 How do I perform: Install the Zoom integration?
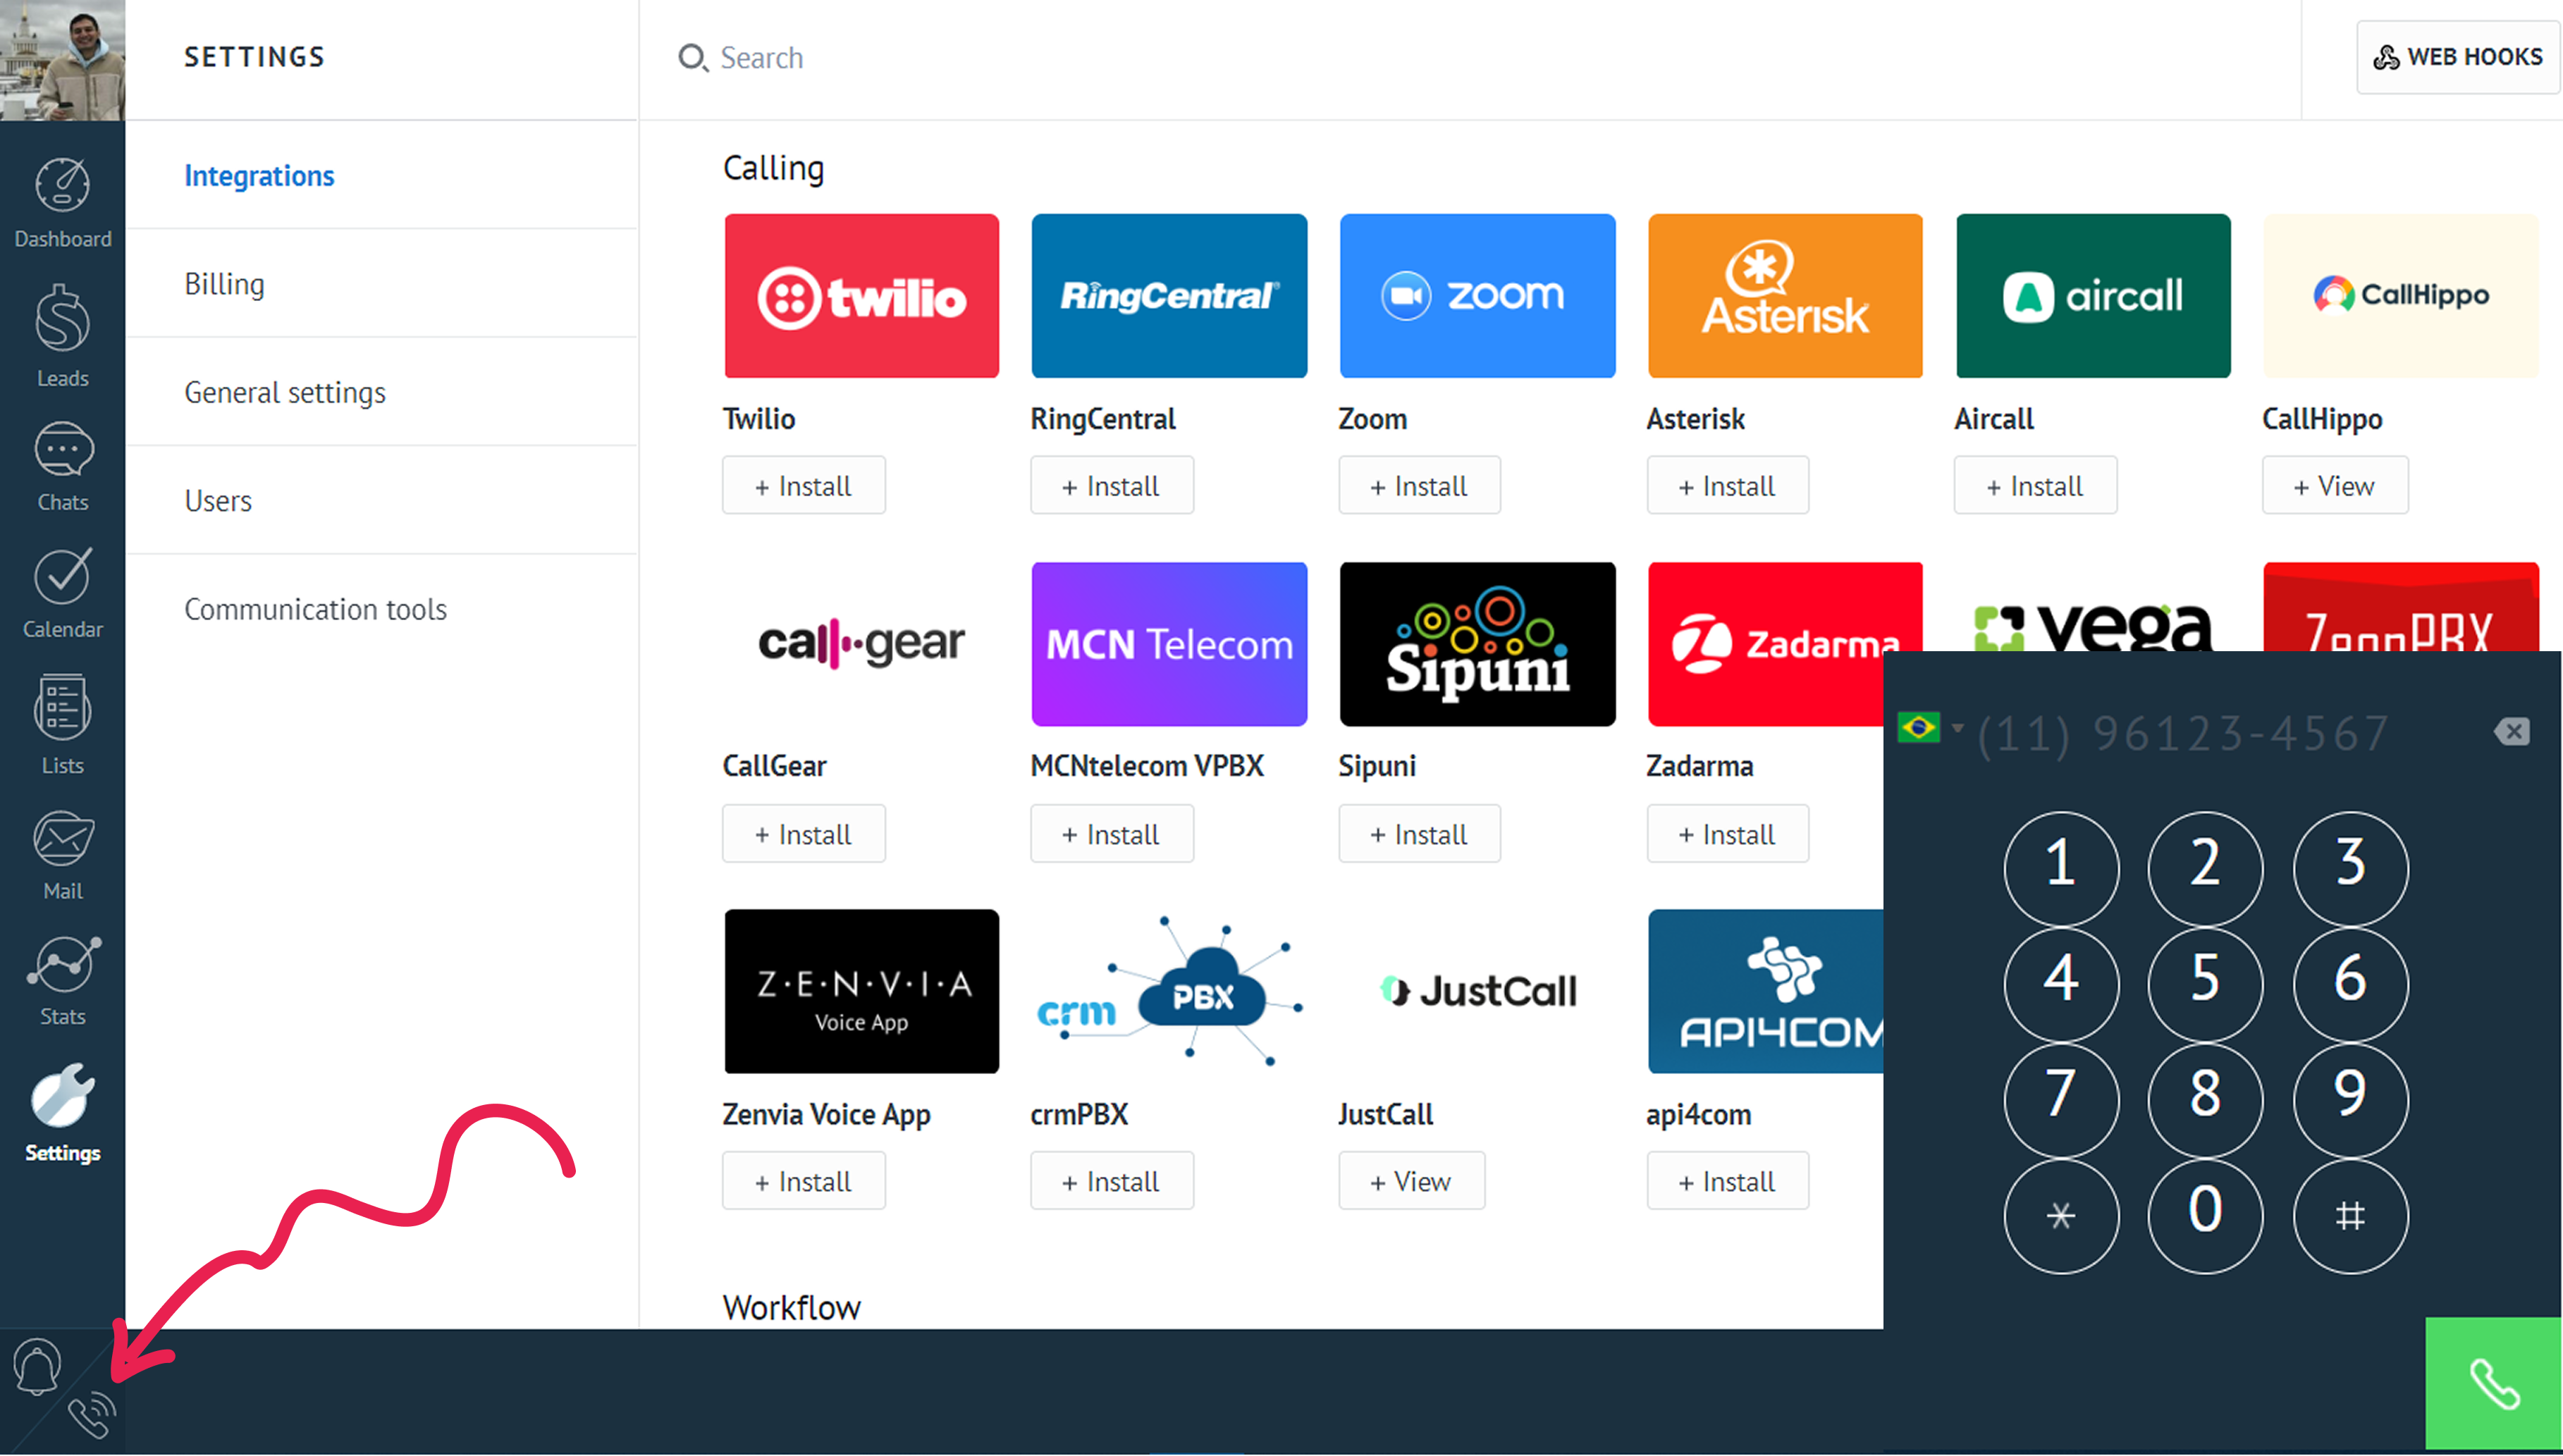pos(1420,486)
